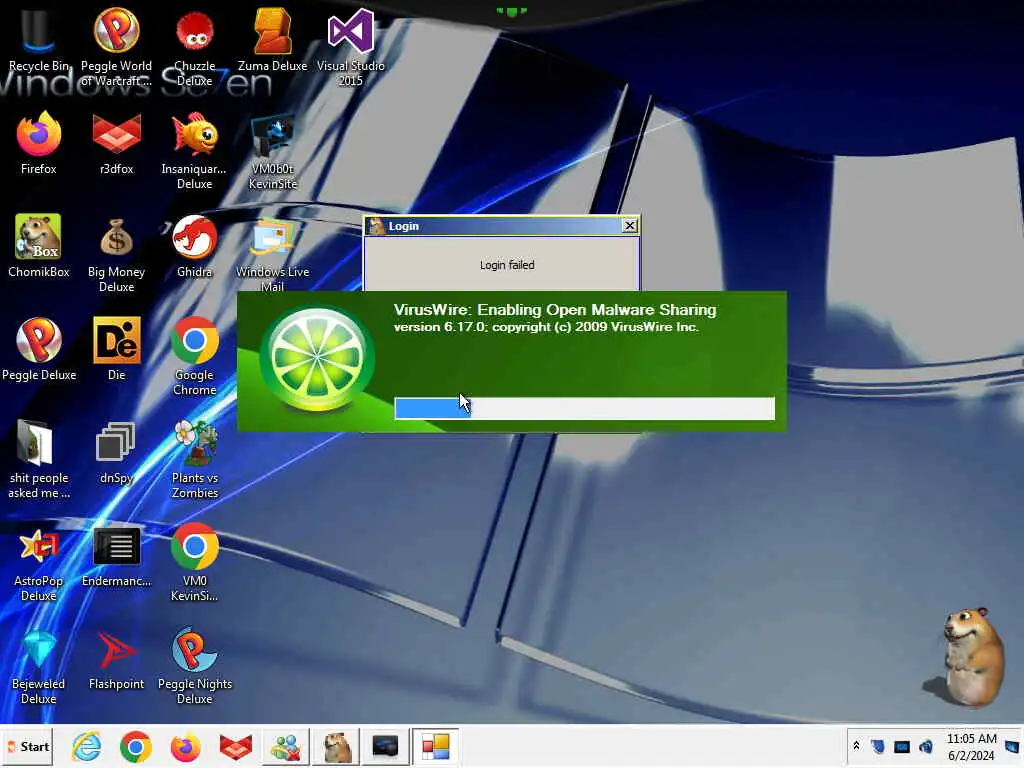The width and height of the screenshot is (1024, 768).
Task: Open Visual Studio 2015 shortcut
Action: point(351,47)
